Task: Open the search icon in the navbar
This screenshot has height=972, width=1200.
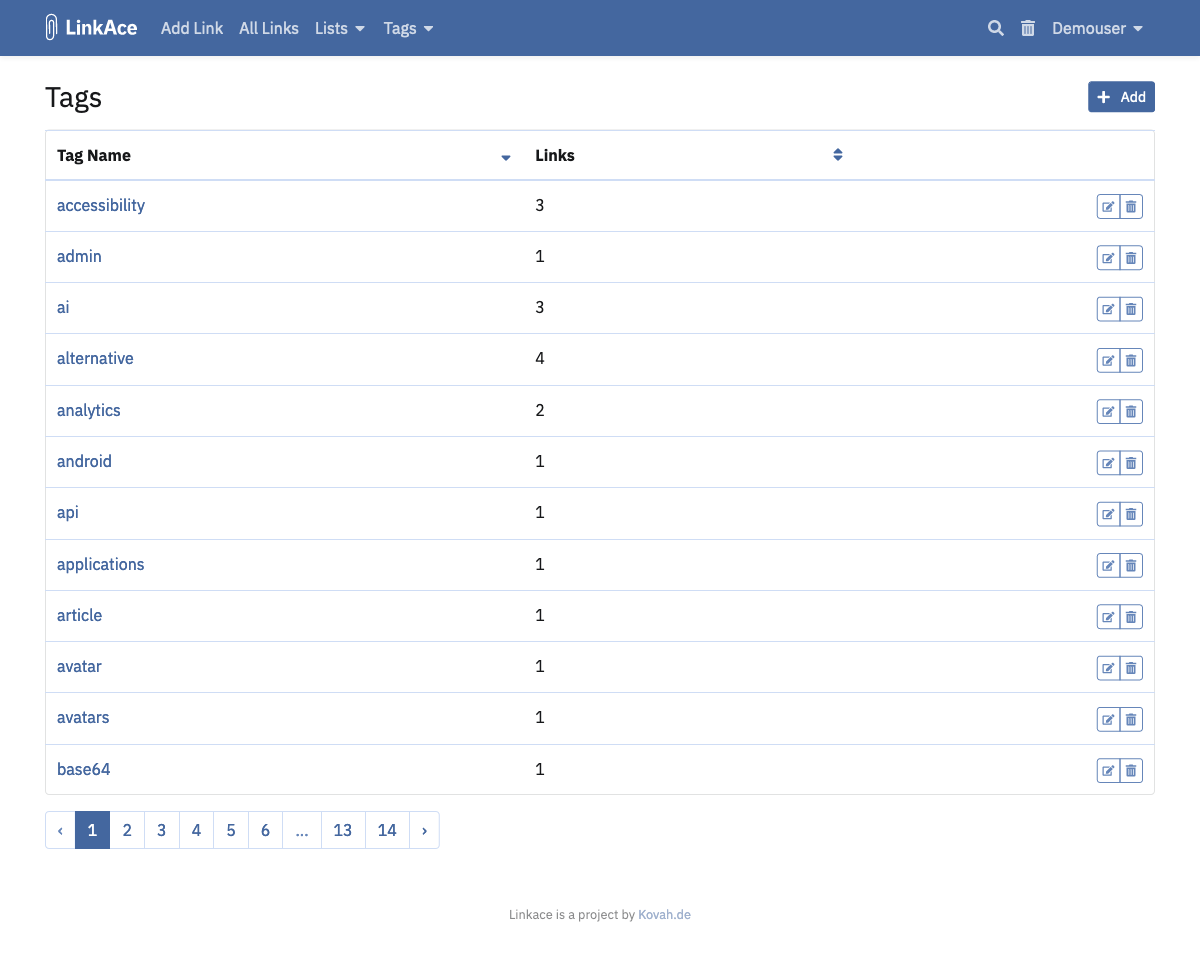Action: tap(995, 28)
